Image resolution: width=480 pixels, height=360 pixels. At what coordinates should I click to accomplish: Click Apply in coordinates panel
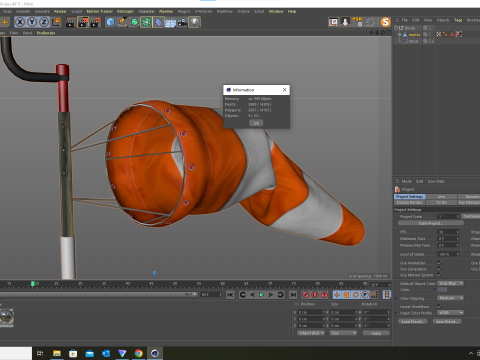click(x=376, y=333)
